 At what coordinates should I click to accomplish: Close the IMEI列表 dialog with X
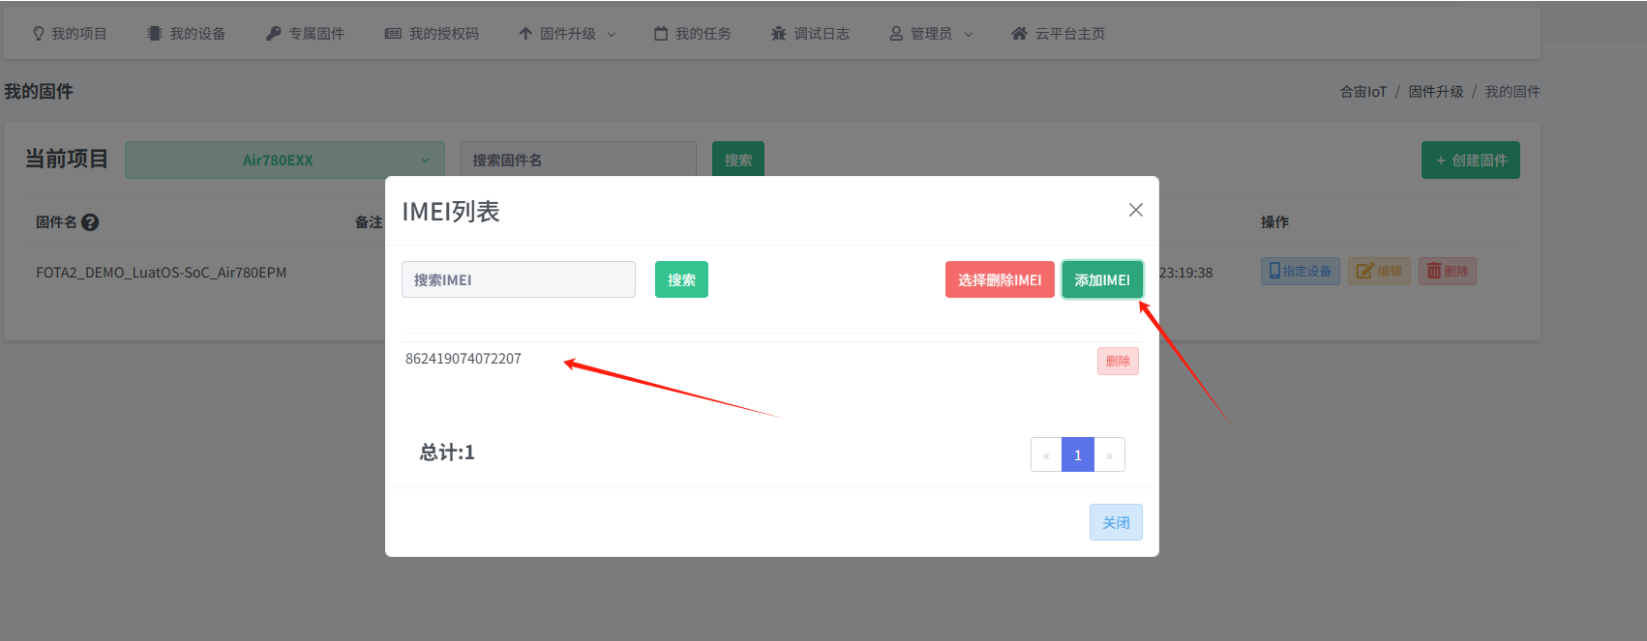pos(1135,210)
